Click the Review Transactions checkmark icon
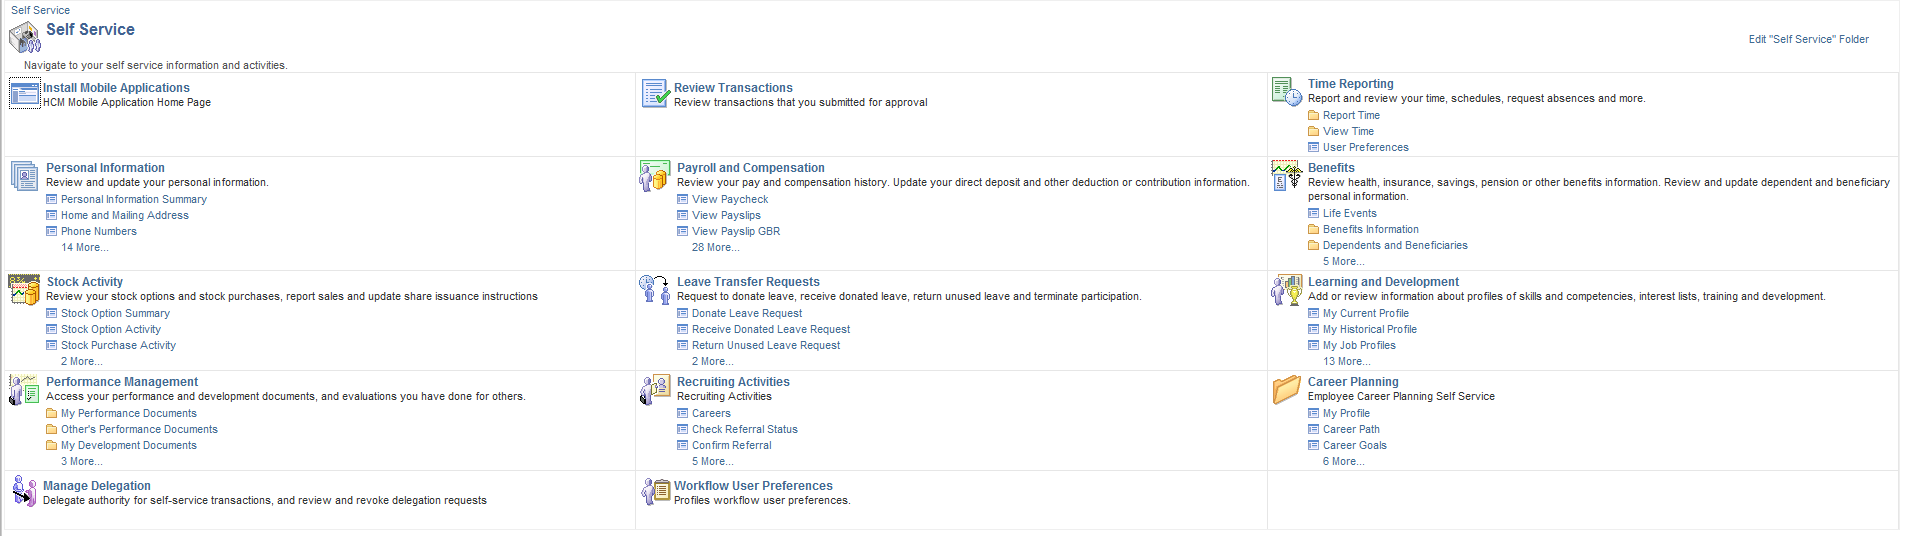 click(656, 94)
